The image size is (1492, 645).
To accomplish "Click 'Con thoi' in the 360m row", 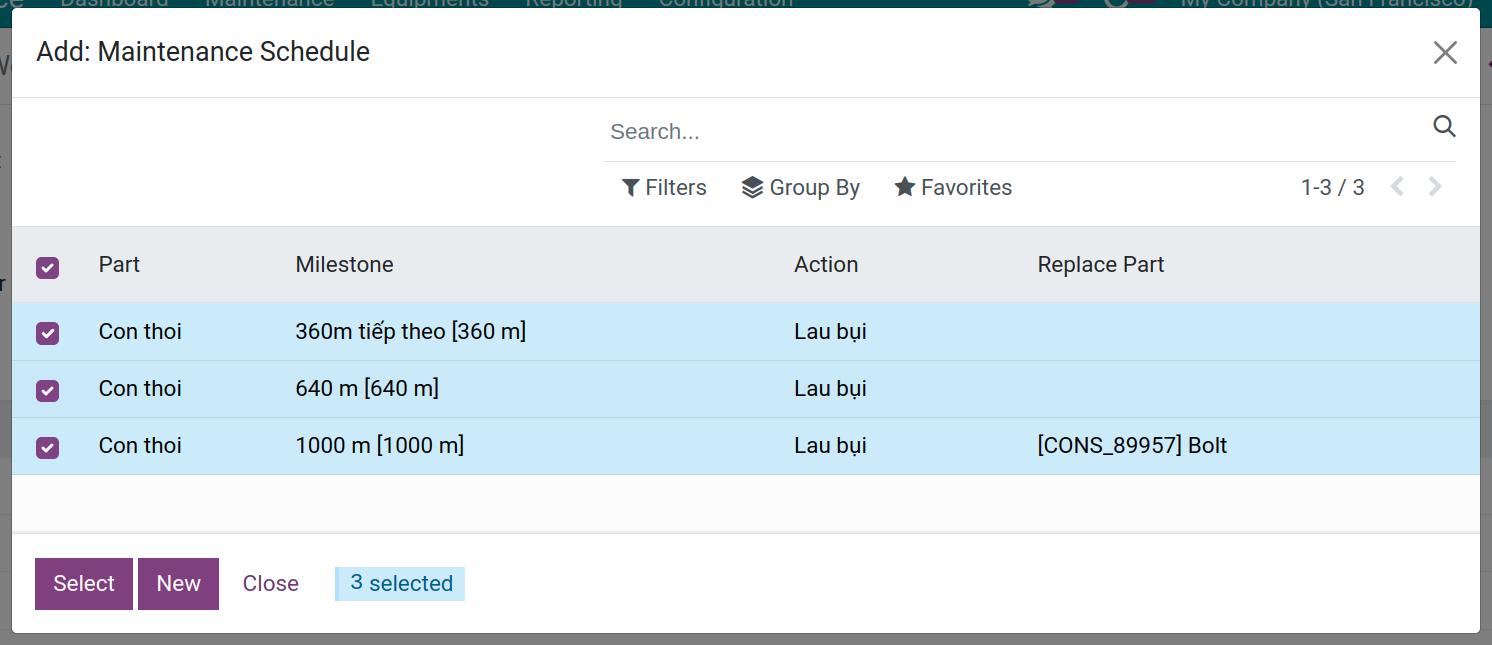I will pos(140,331).
